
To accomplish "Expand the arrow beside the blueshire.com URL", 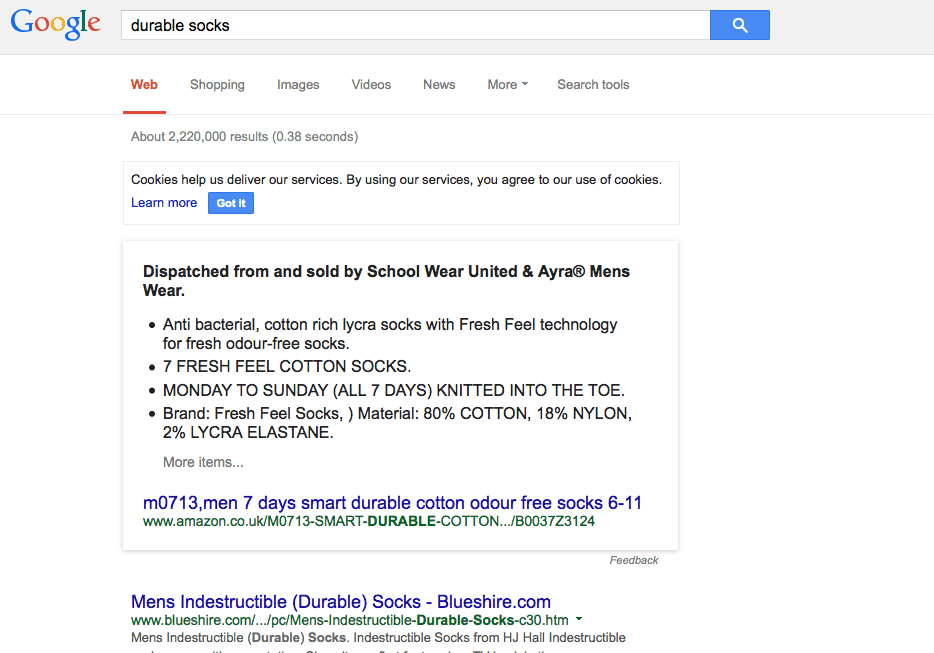I will [579, 620].
